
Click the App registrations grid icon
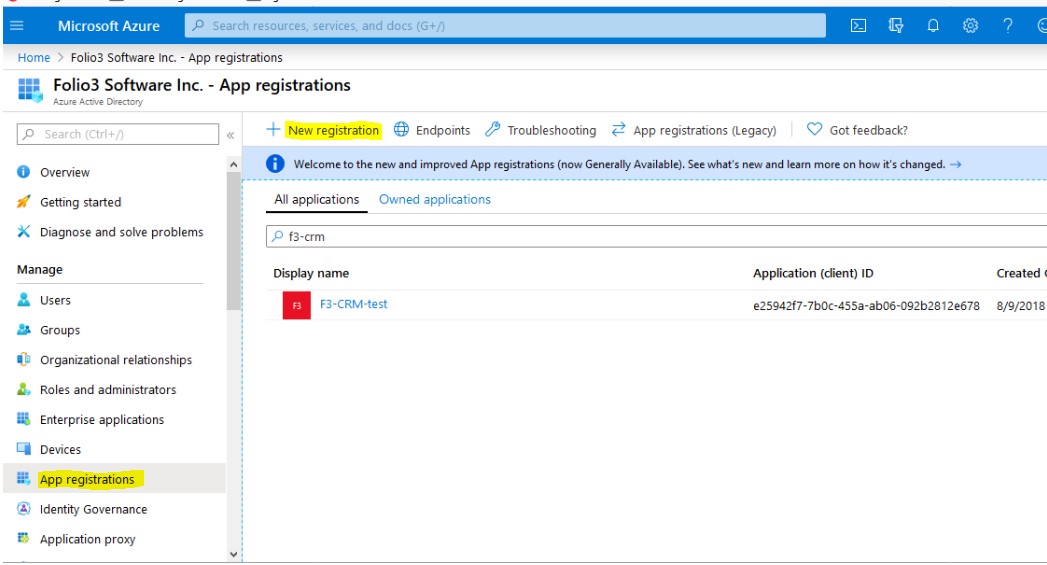23,478
